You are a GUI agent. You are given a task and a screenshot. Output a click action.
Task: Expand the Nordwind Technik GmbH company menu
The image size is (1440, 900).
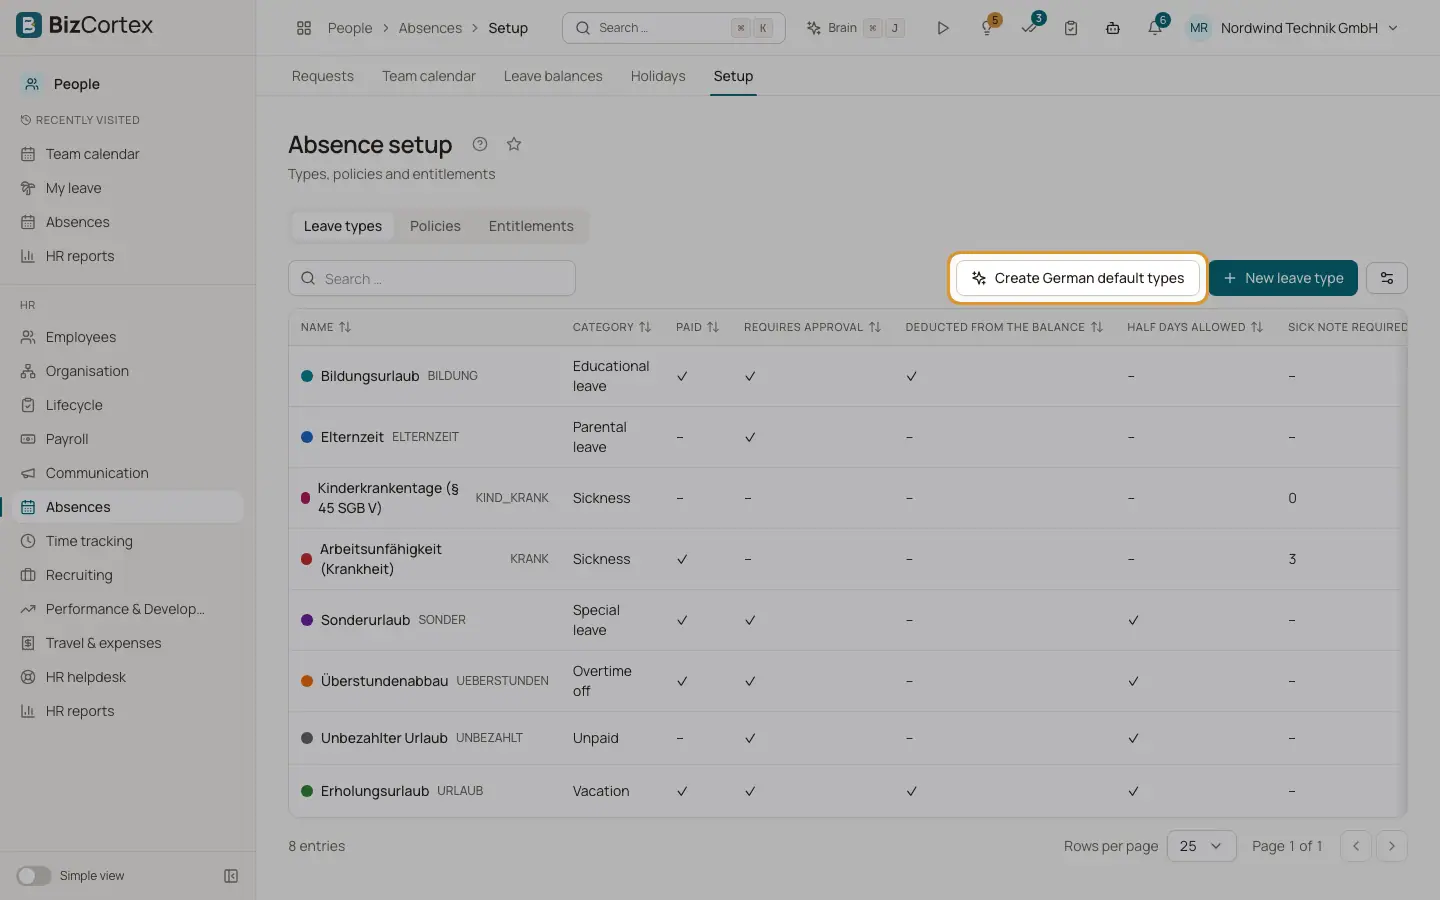(1309, 28)
